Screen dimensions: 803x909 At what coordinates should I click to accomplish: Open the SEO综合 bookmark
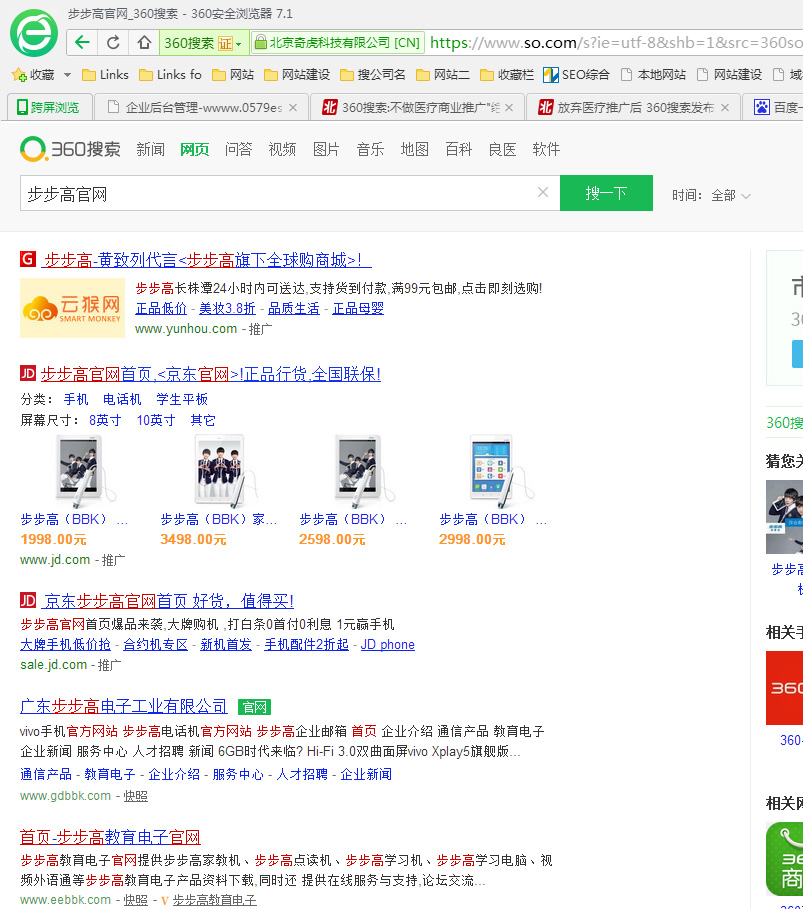(x=576, y=75)
